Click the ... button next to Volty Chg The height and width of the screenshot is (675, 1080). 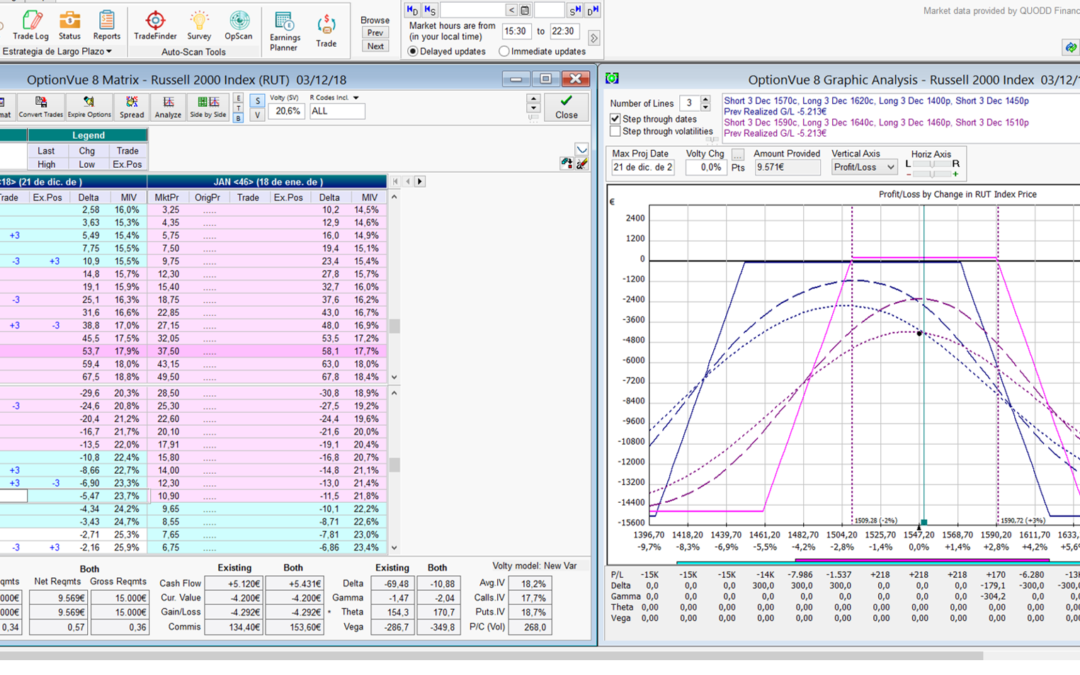(x=738, y=154)
